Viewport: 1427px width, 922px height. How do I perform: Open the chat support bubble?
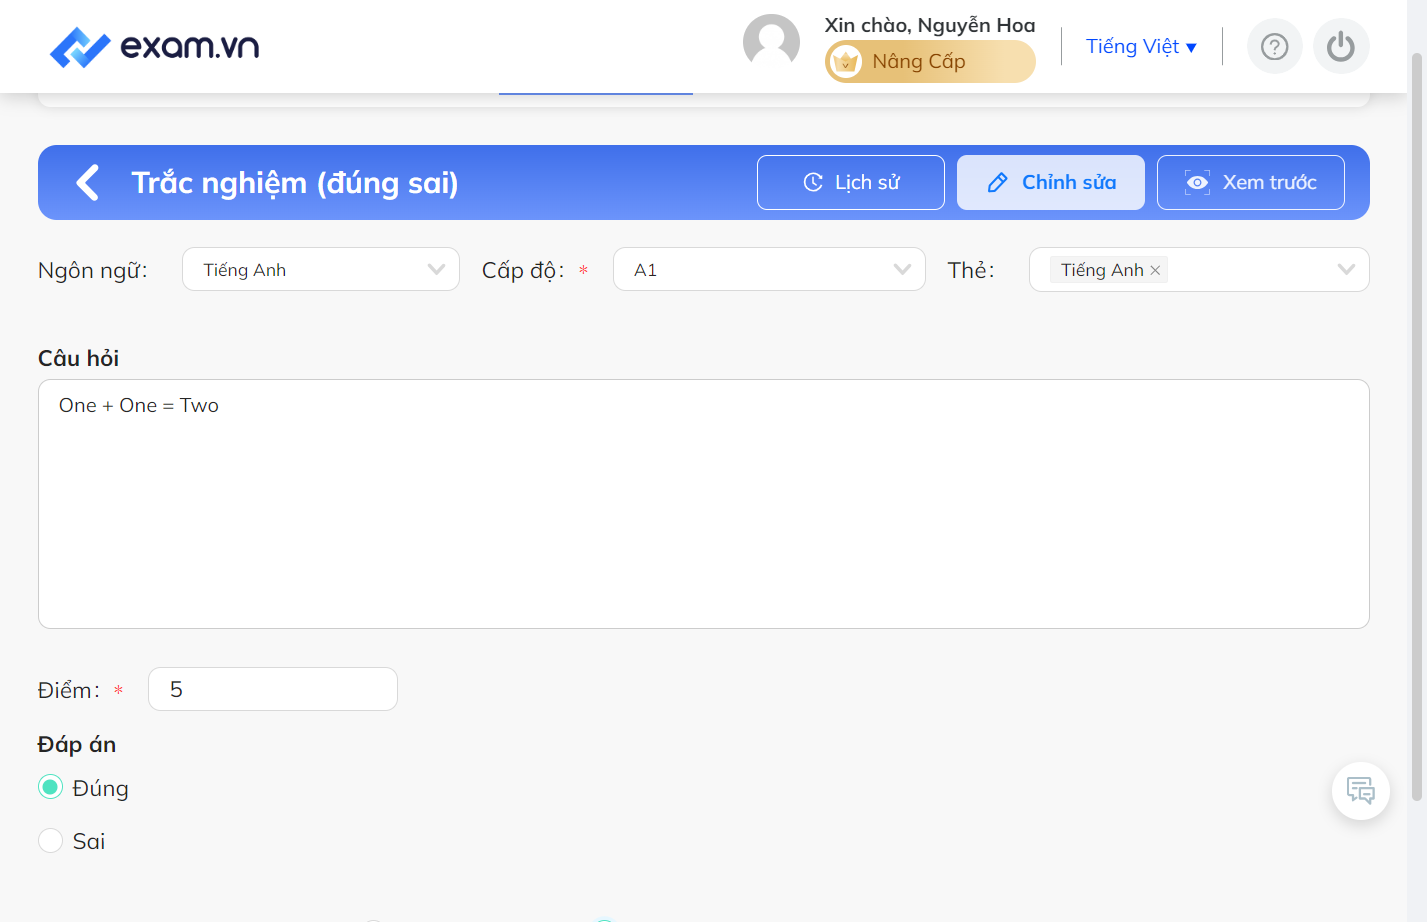[1361, 791]
